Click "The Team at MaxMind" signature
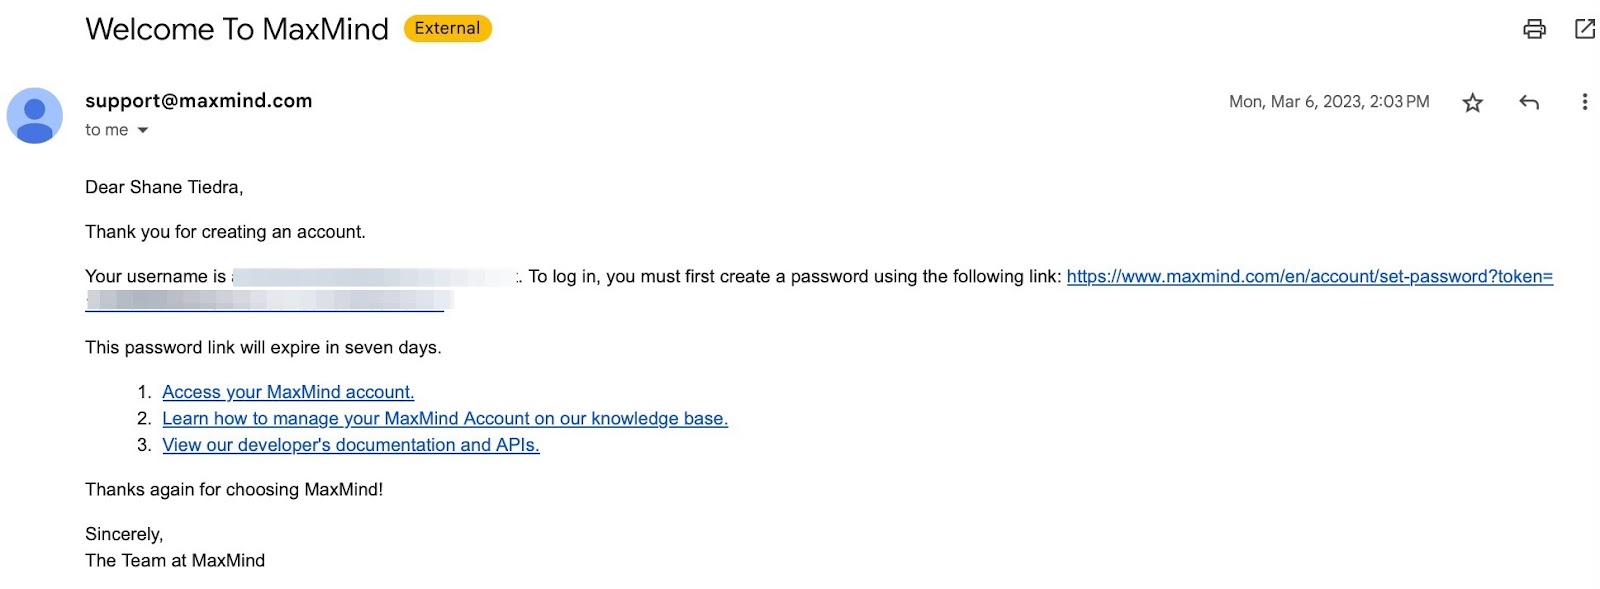 click(x=175, y=561)
